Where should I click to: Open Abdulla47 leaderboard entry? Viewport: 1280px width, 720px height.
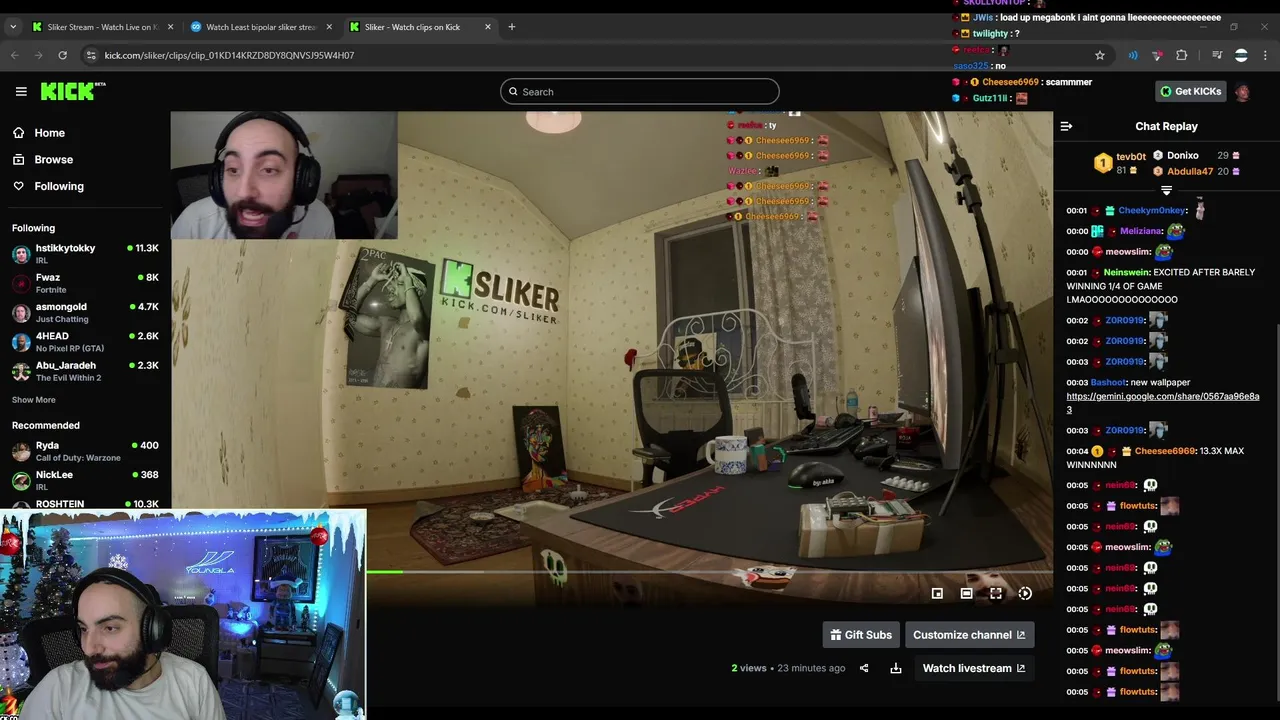[x=1196, y=171]
